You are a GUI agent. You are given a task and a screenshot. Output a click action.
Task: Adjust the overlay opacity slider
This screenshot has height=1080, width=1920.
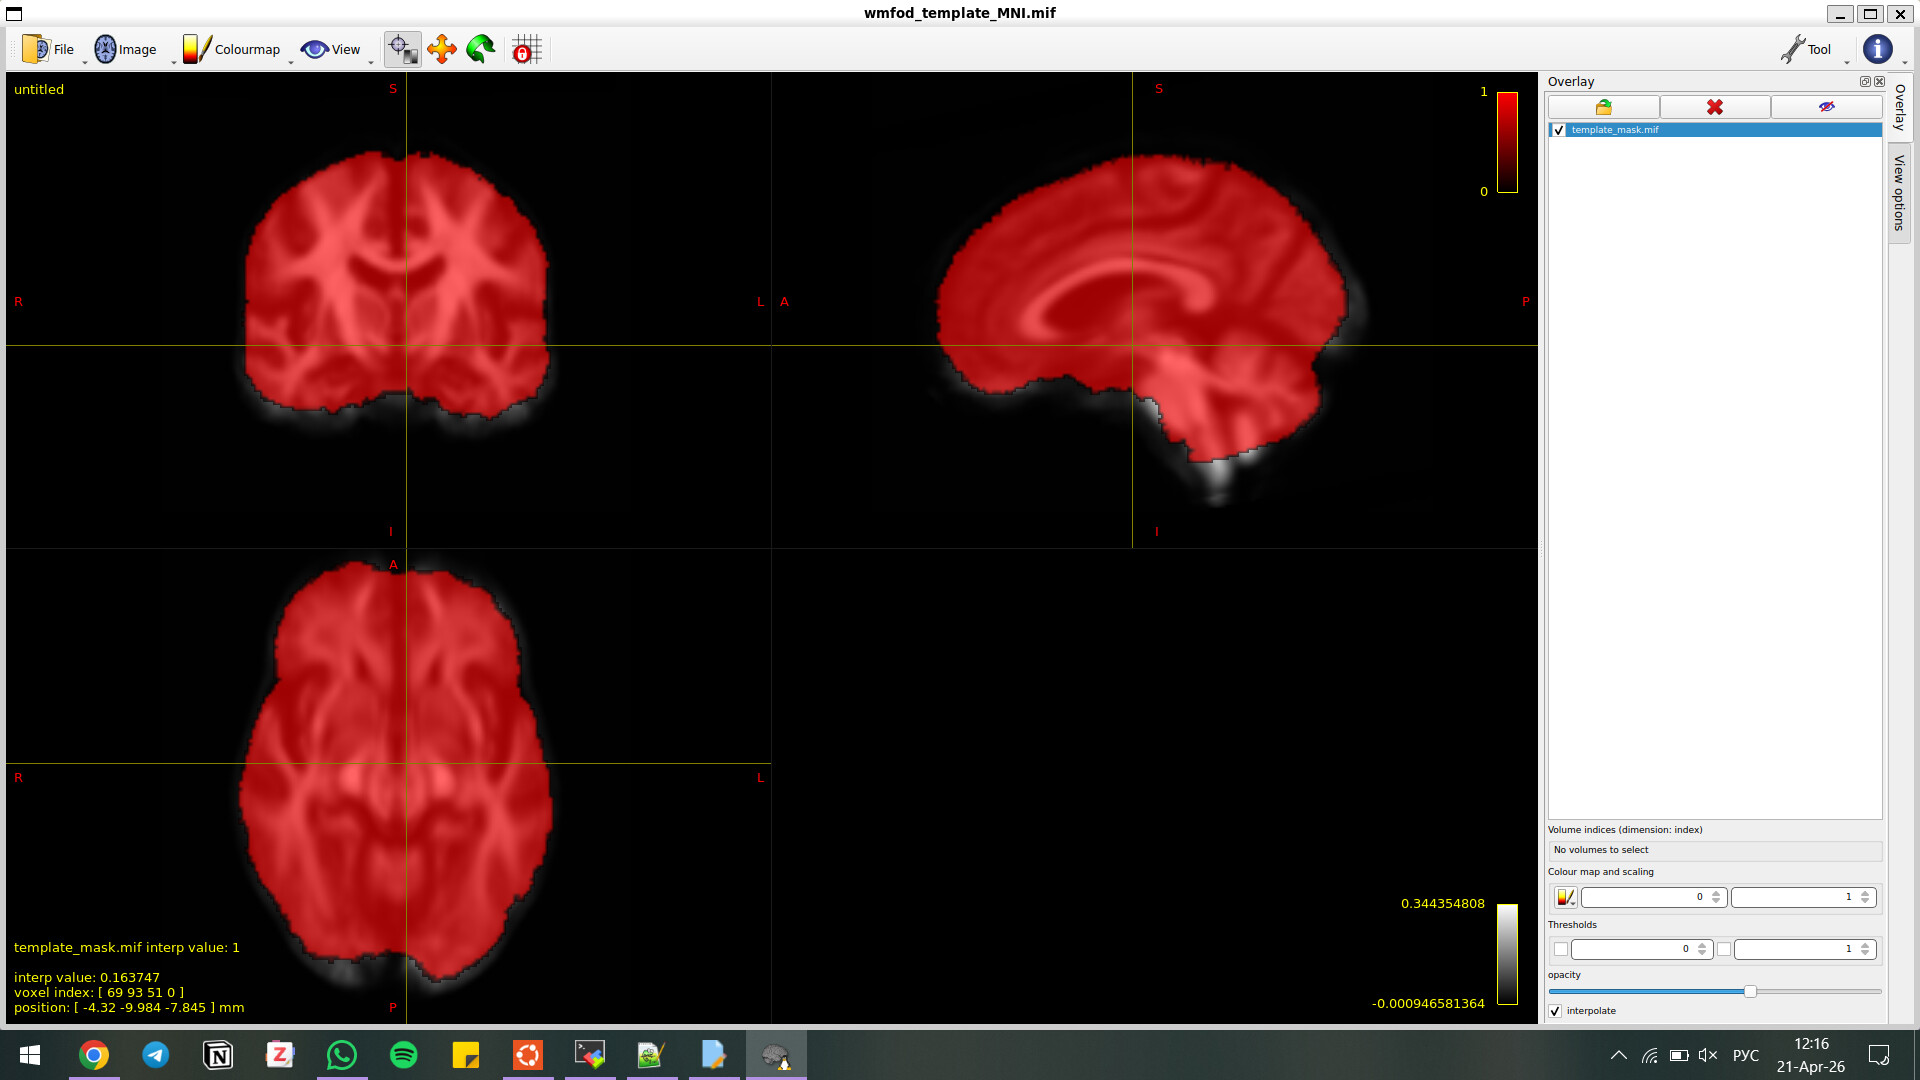1750,991
